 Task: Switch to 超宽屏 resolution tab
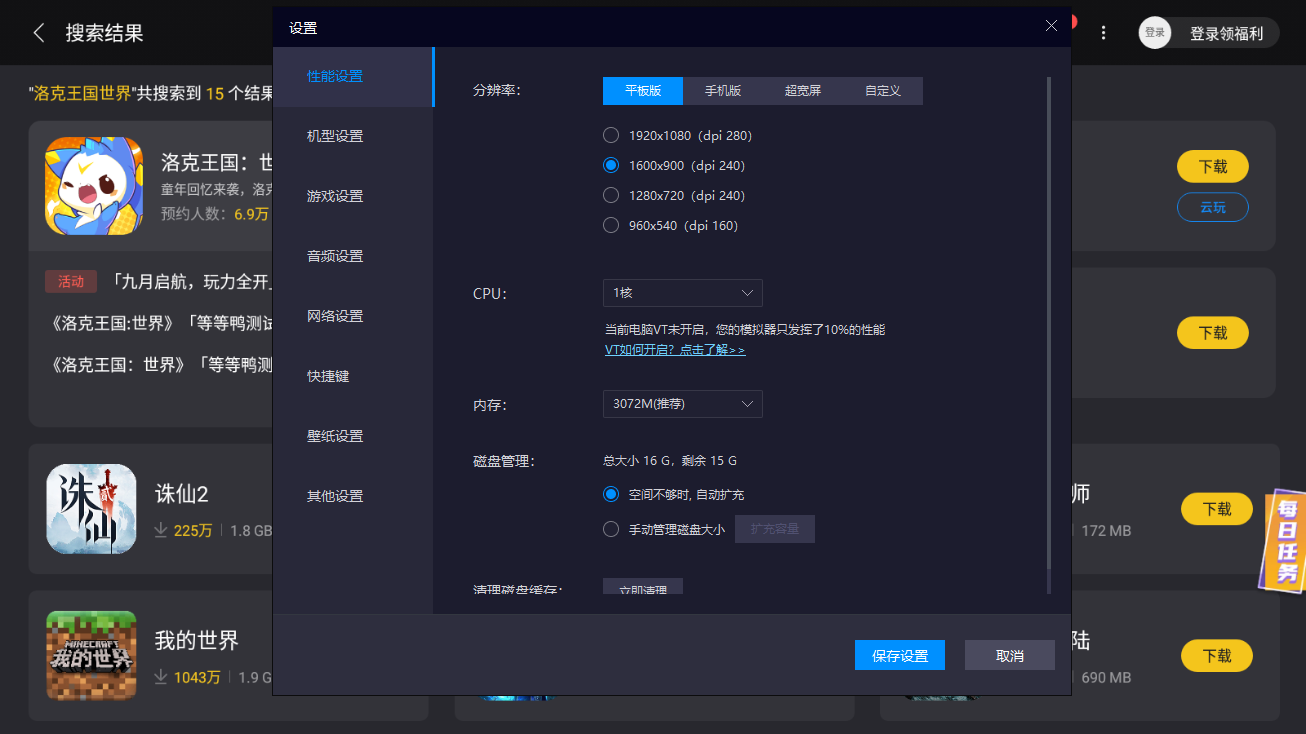pyautogui.click(x=803, y=90)
